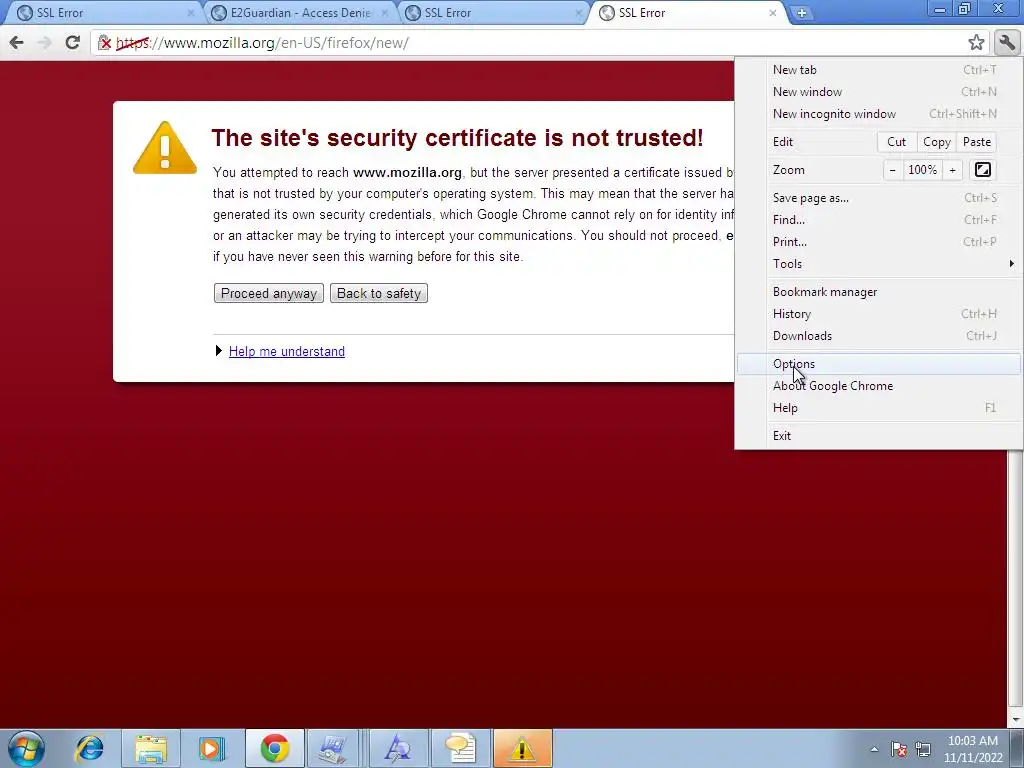Image resolution: width=1024 pixels, height=768 pixels.
Task: Open the Windows Start menu
Action: [26, 748]
